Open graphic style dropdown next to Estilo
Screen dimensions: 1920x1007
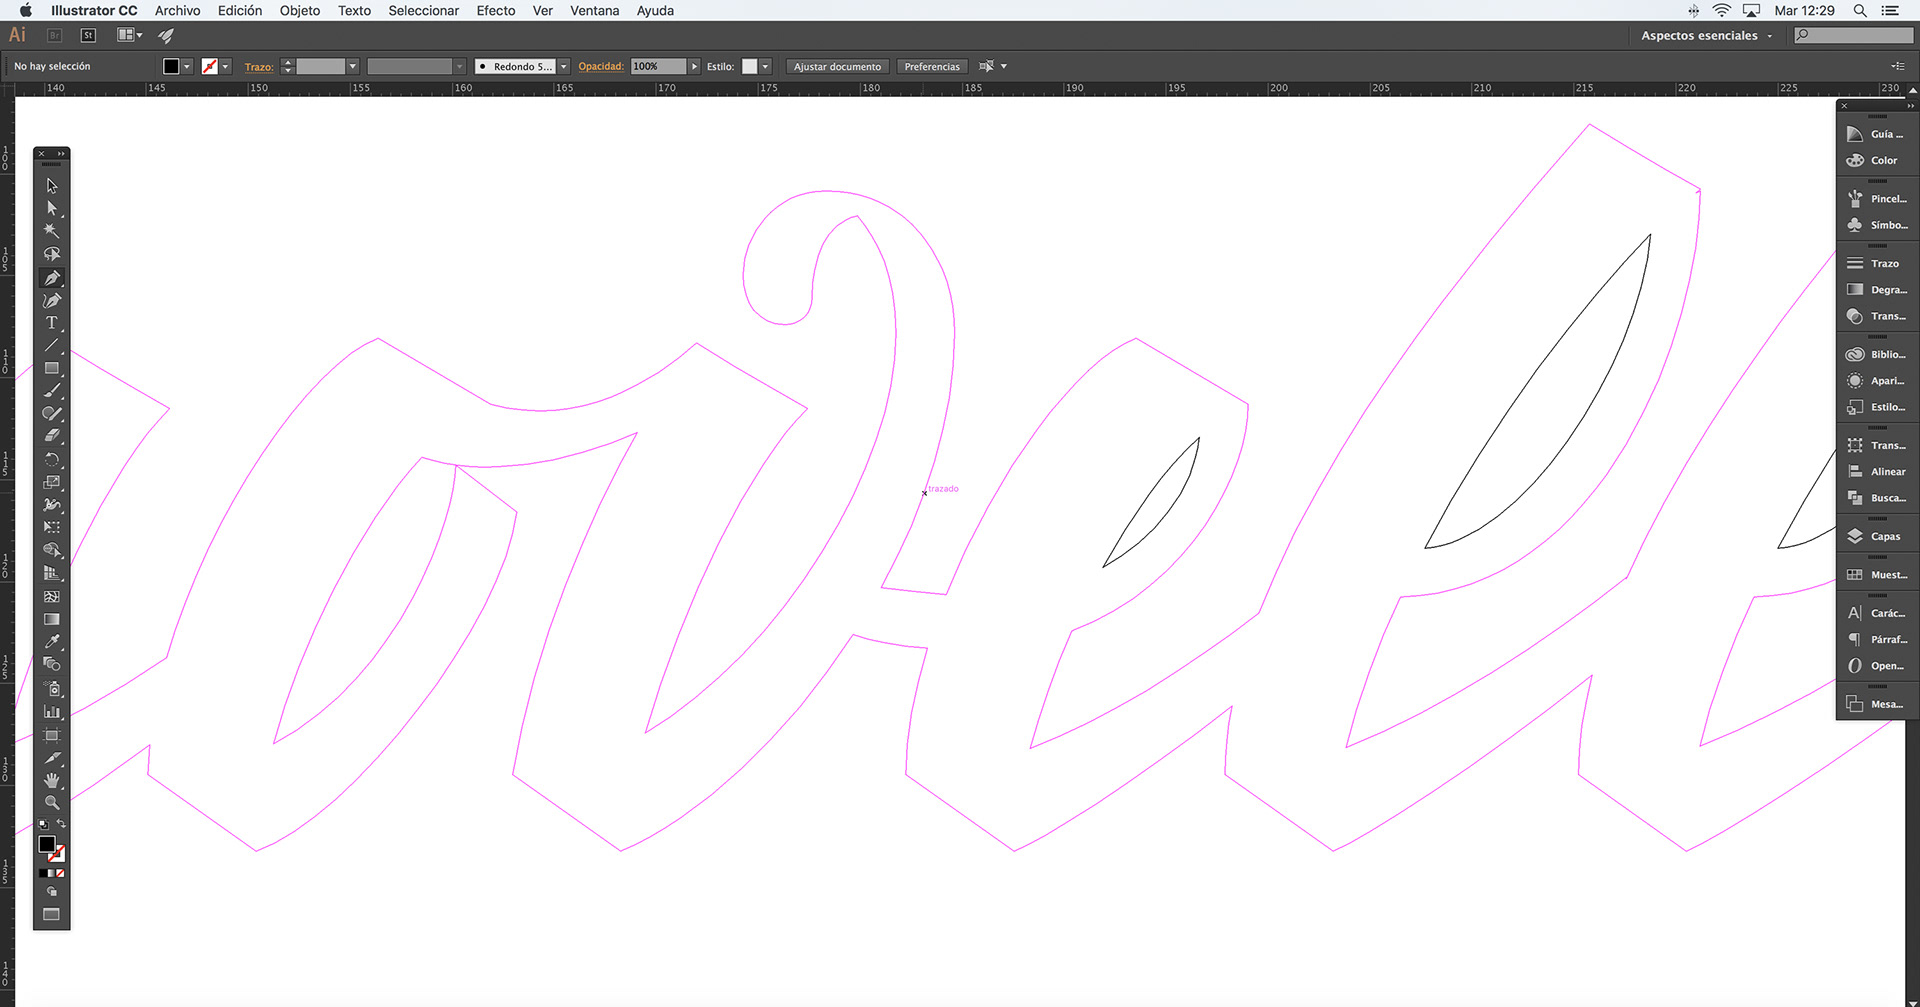765,66
